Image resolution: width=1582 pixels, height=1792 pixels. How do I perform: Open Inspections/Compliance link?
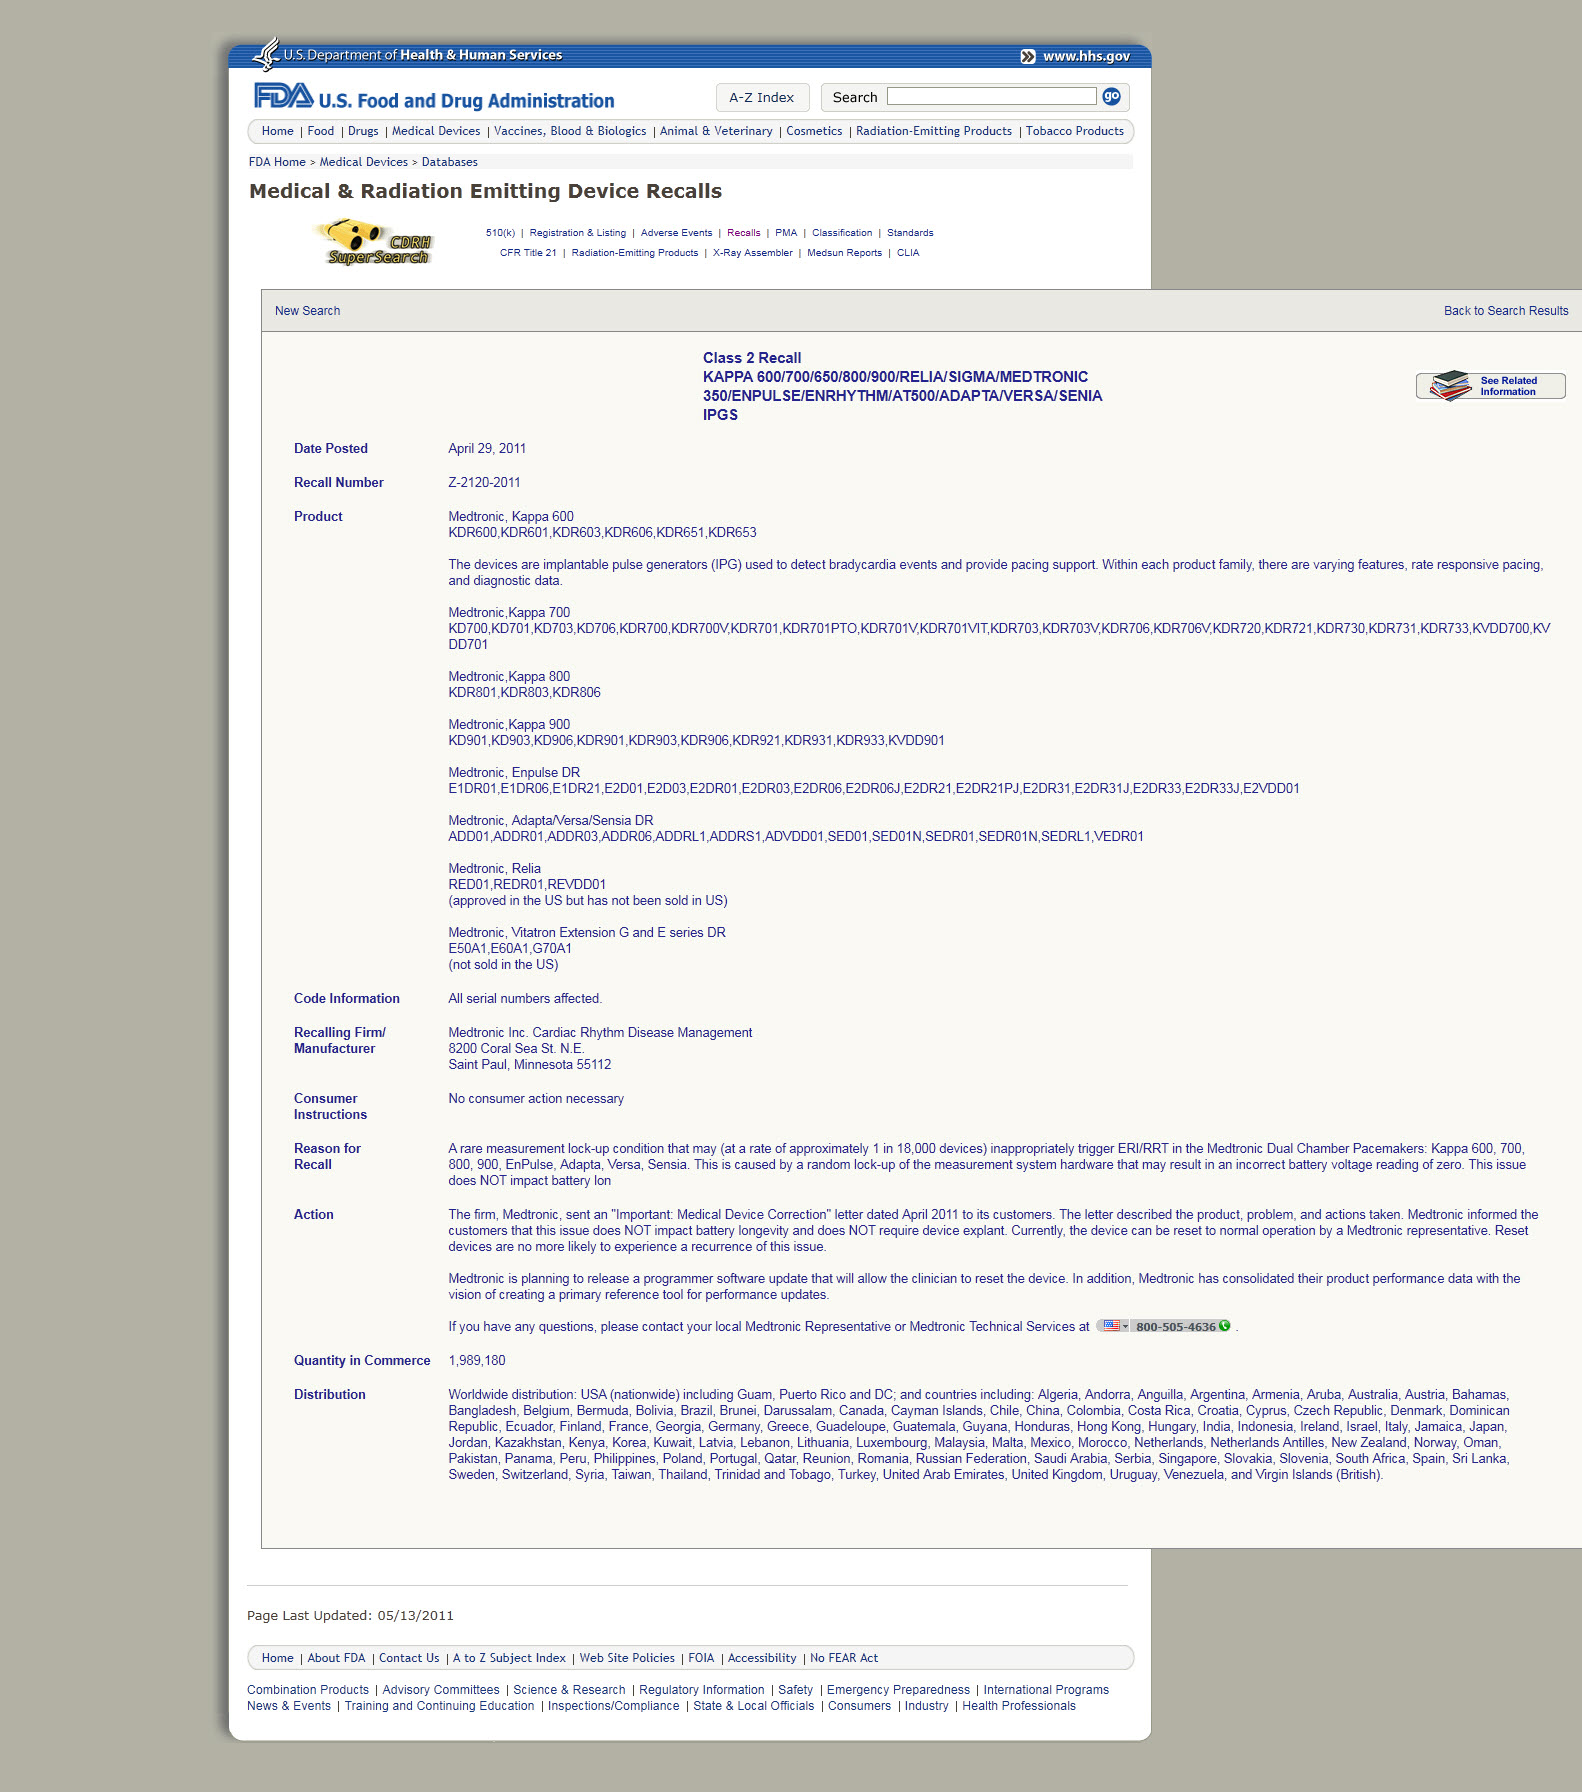(614, 1706)
